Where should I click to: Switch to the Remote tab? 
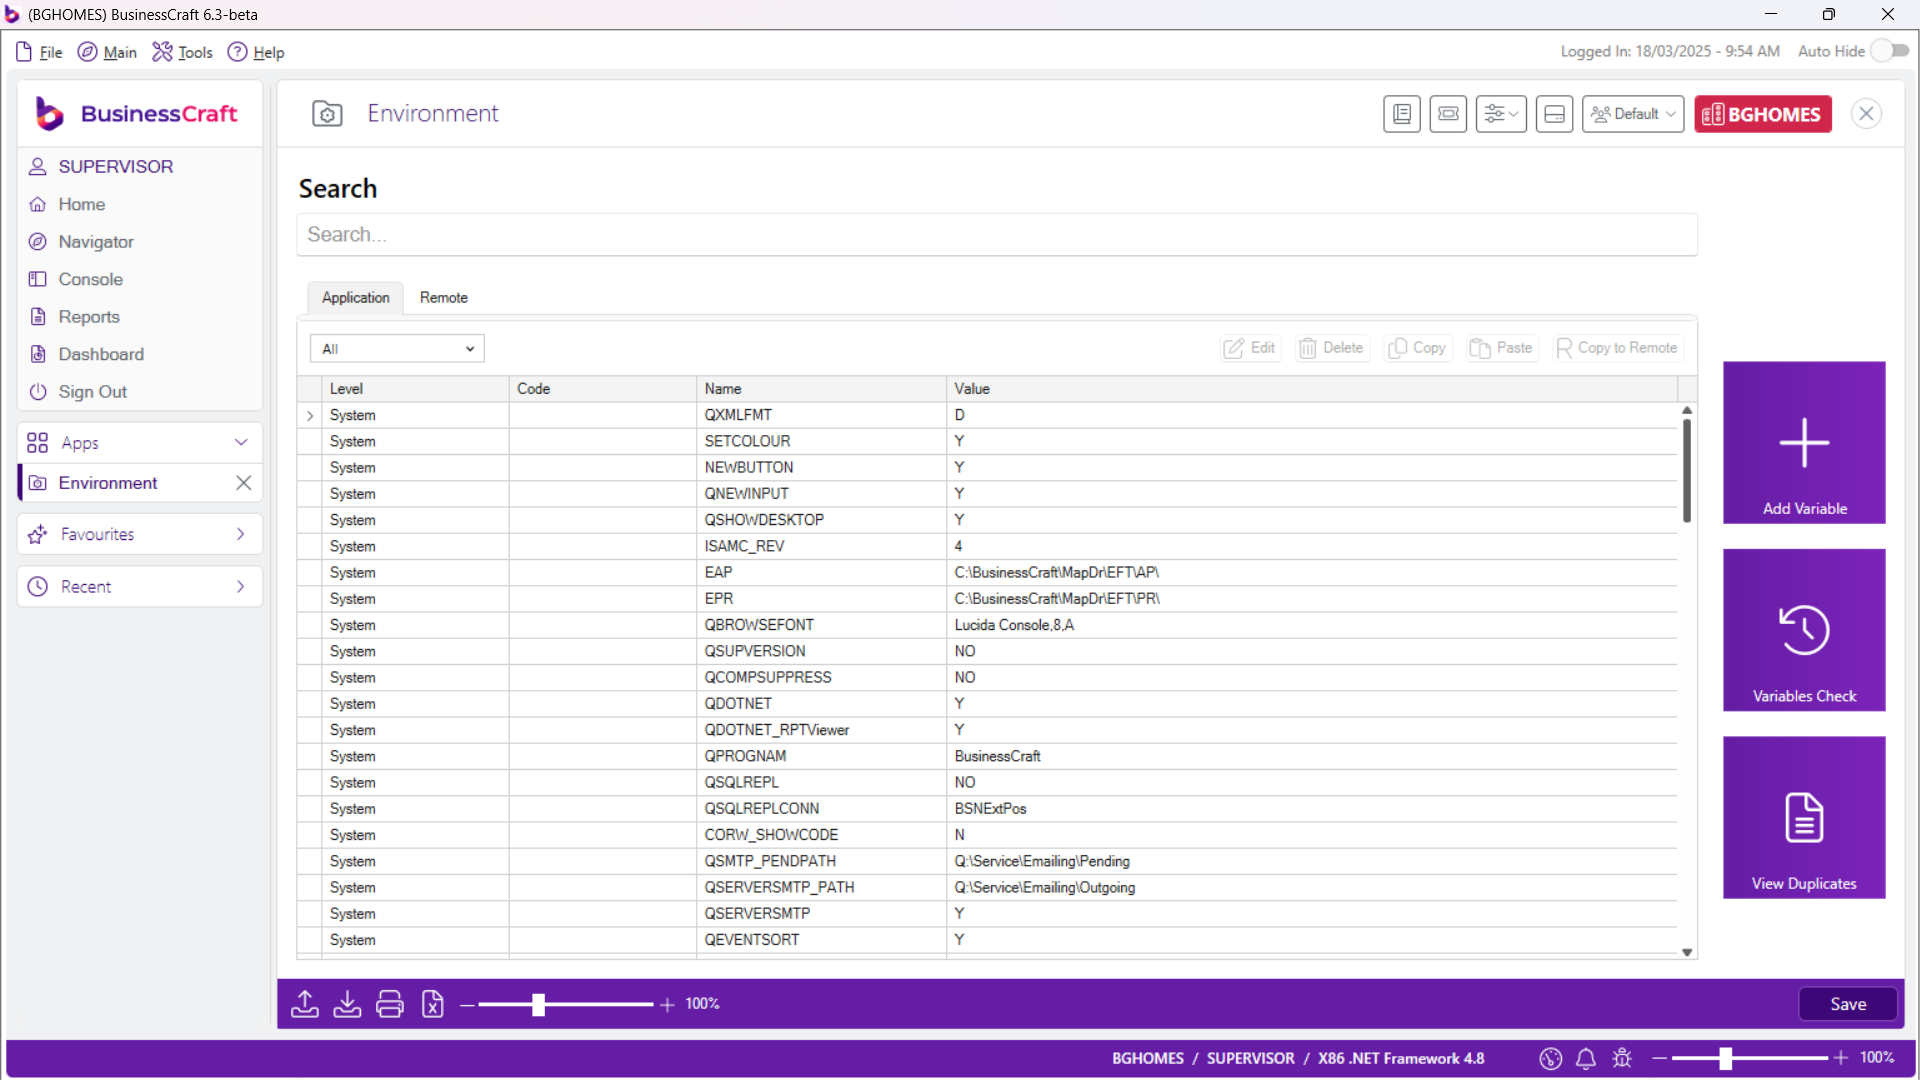[x=443, y=298]
